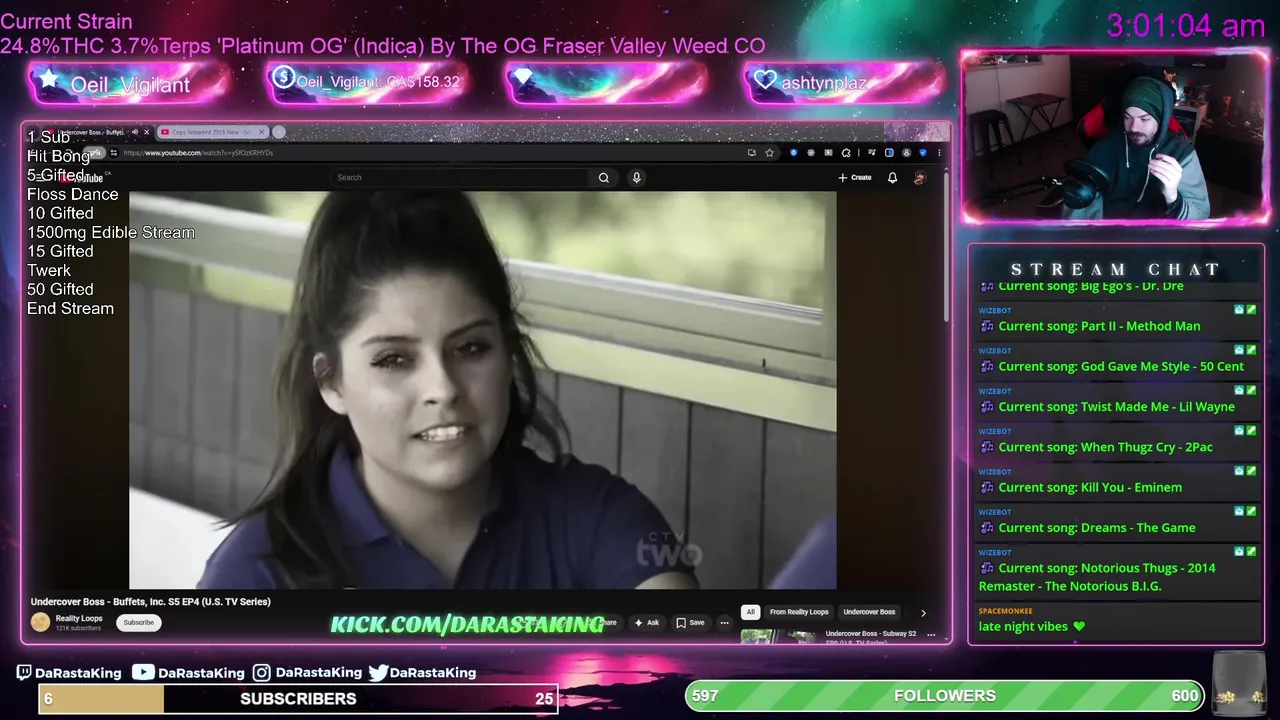This screenshot has height=720, width=1280.
Task: Click the YouTube search field
Action: tap(460, 177)
